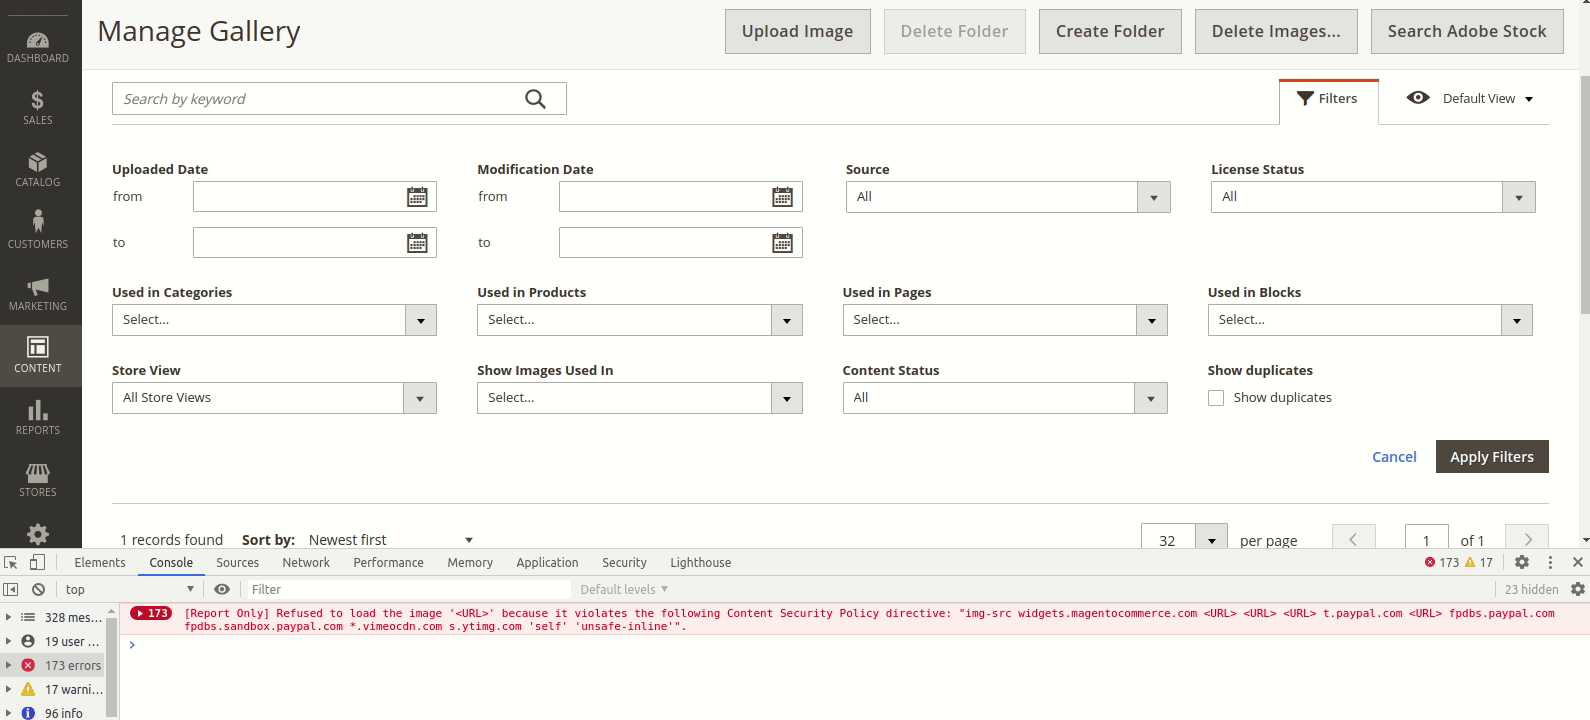
Task: Close the DevTools panel
Action: [1578, 562]
